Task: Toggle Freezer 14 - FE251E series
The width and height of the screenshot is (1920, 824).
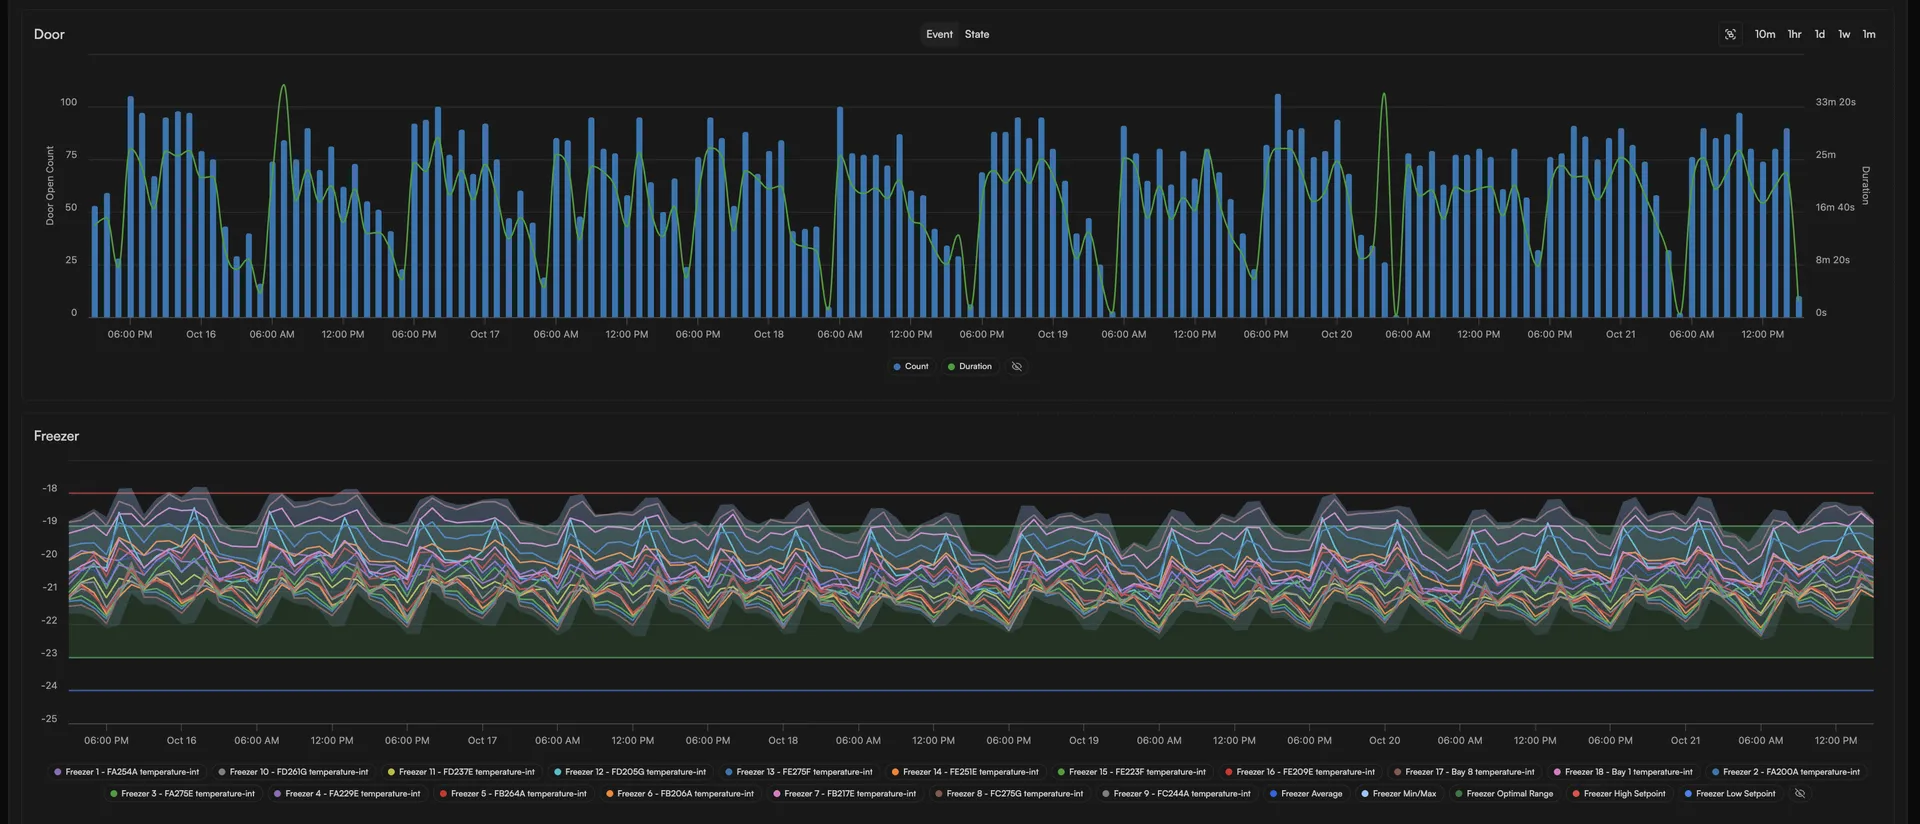Action: [x=965, y=772]
